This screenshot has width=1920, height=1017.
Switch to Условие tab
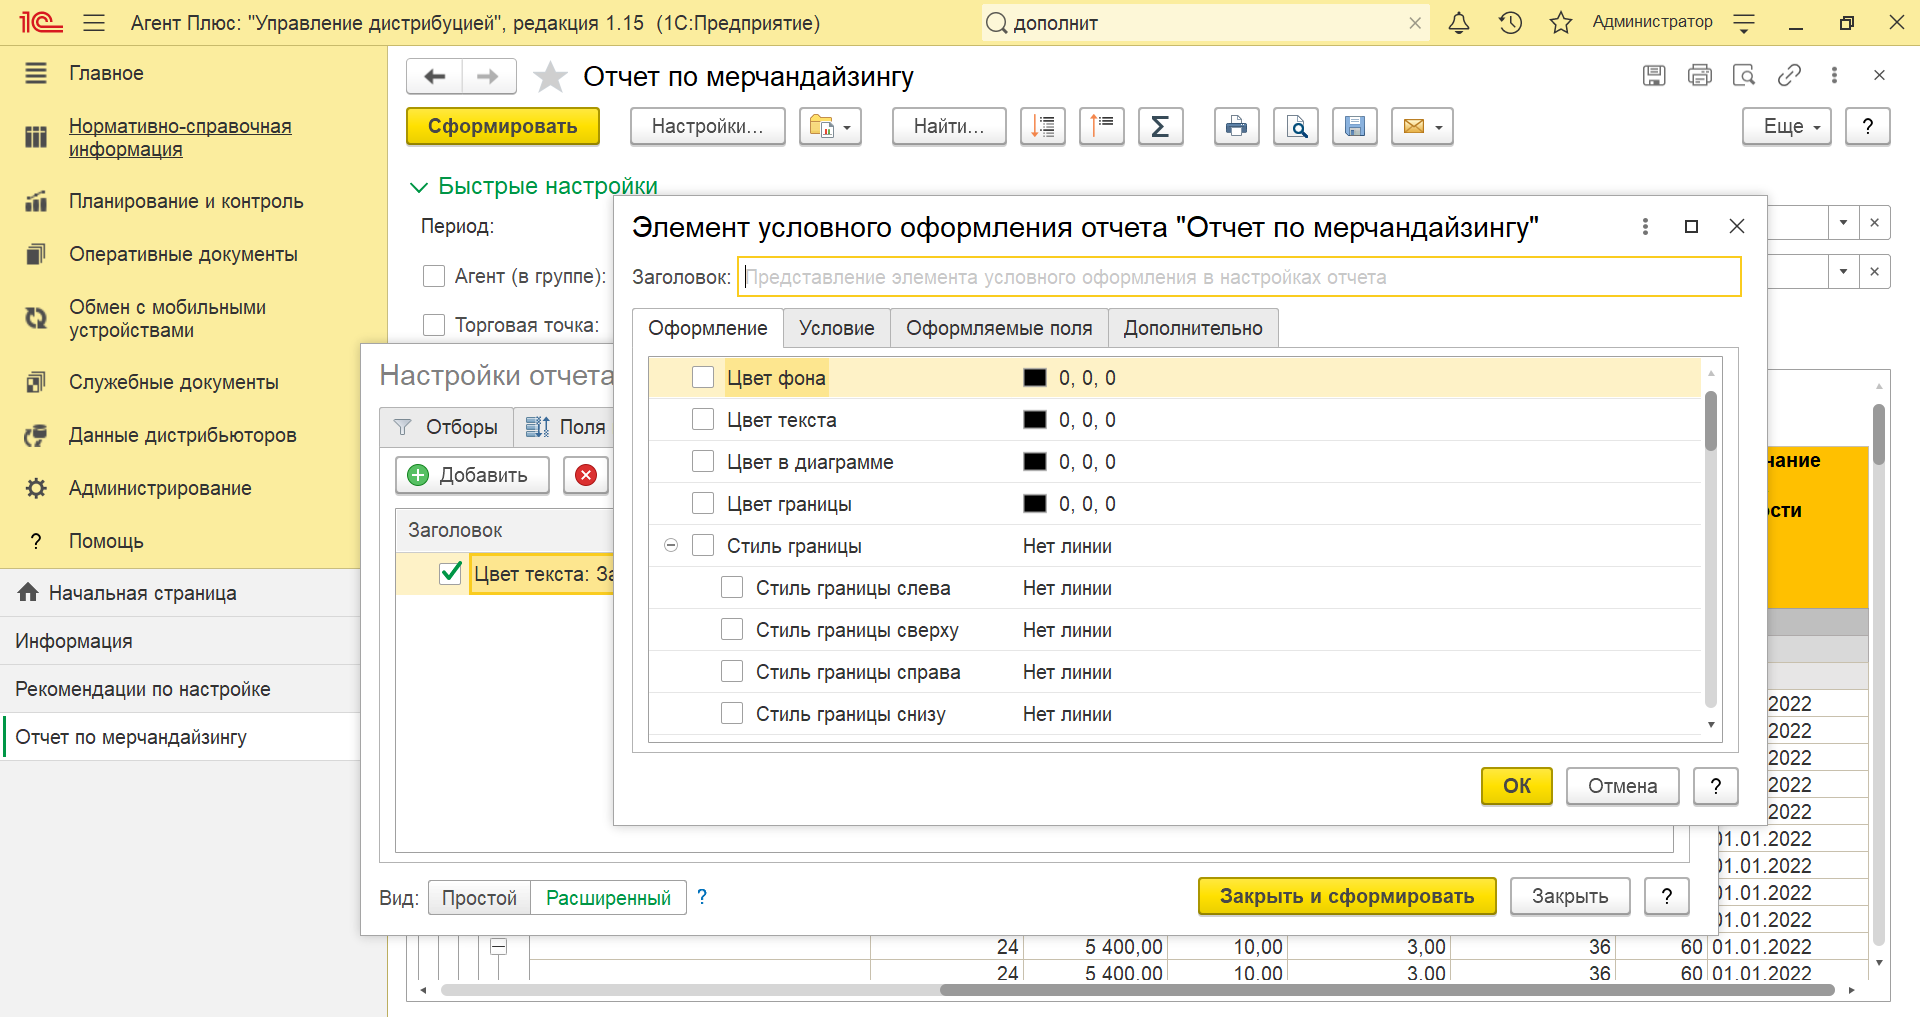837,328
